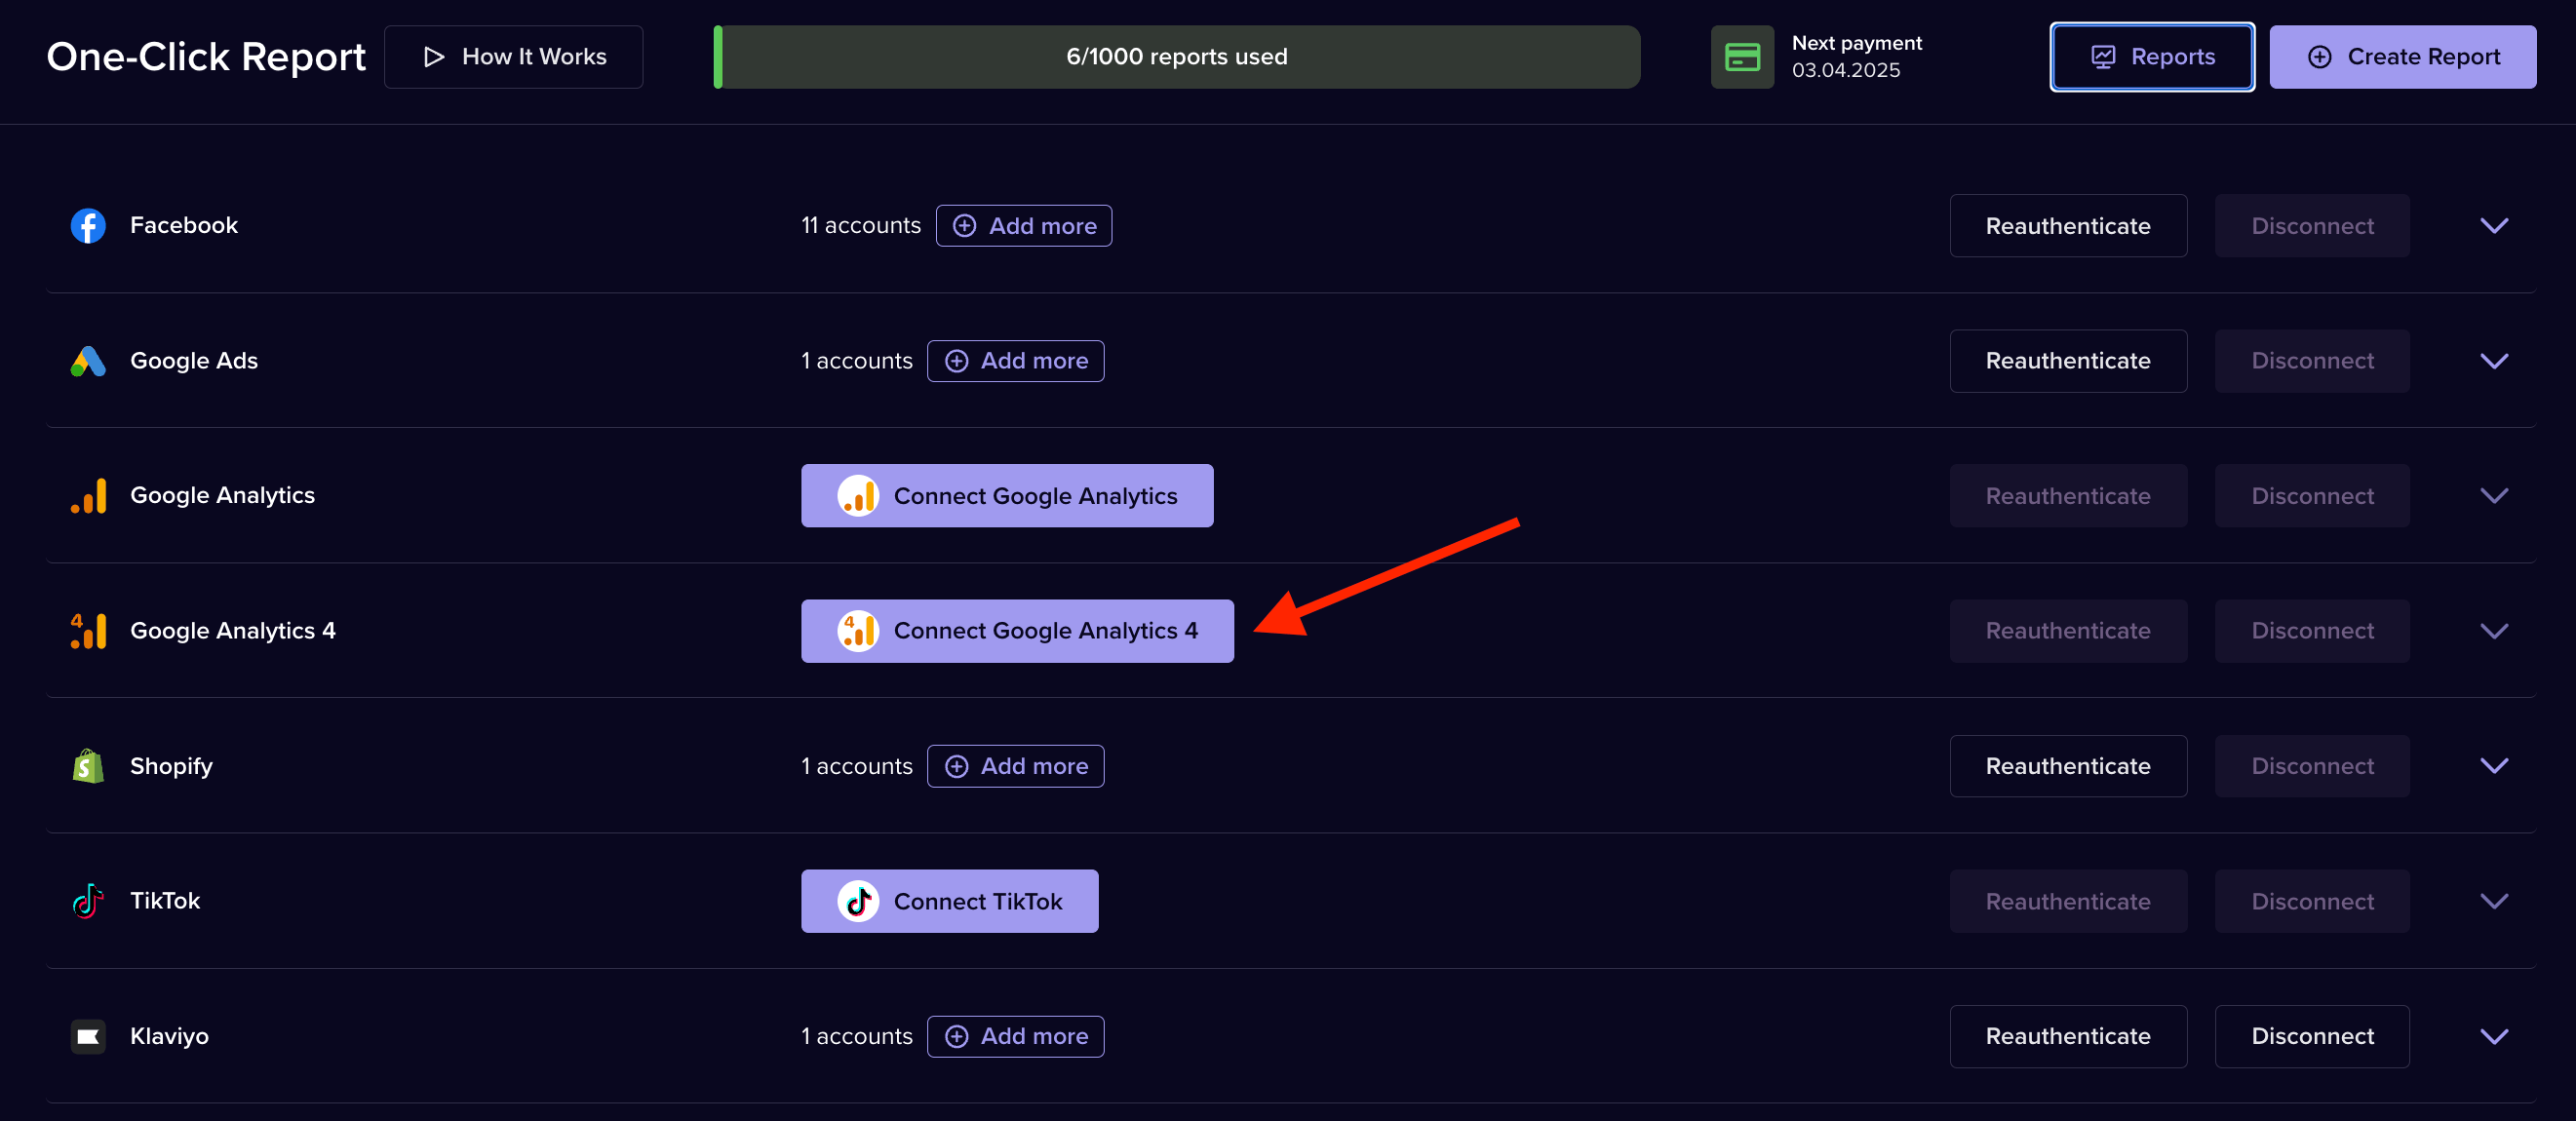The width and height of the screenshot is (2576, 1121).
Task: Click the play icon in How It Works
Action: pyautogui.click(x=434, y=57)
